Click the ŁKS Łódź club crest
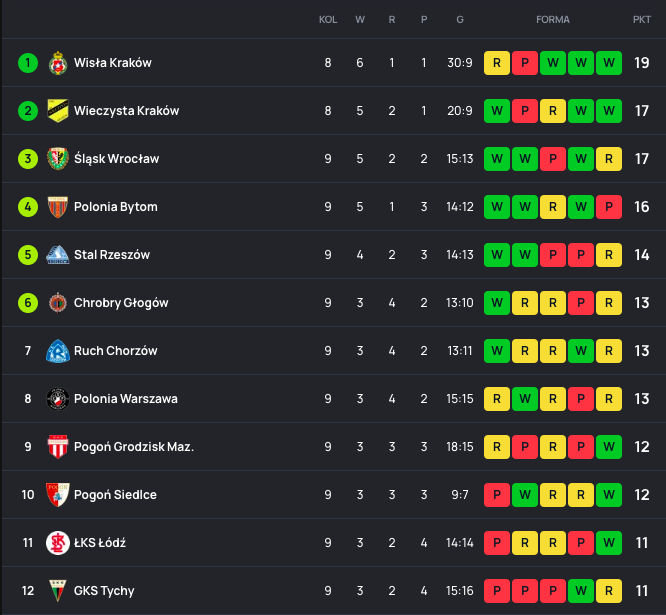Viewport: 666px width, 615px height. tap(58, 543)
